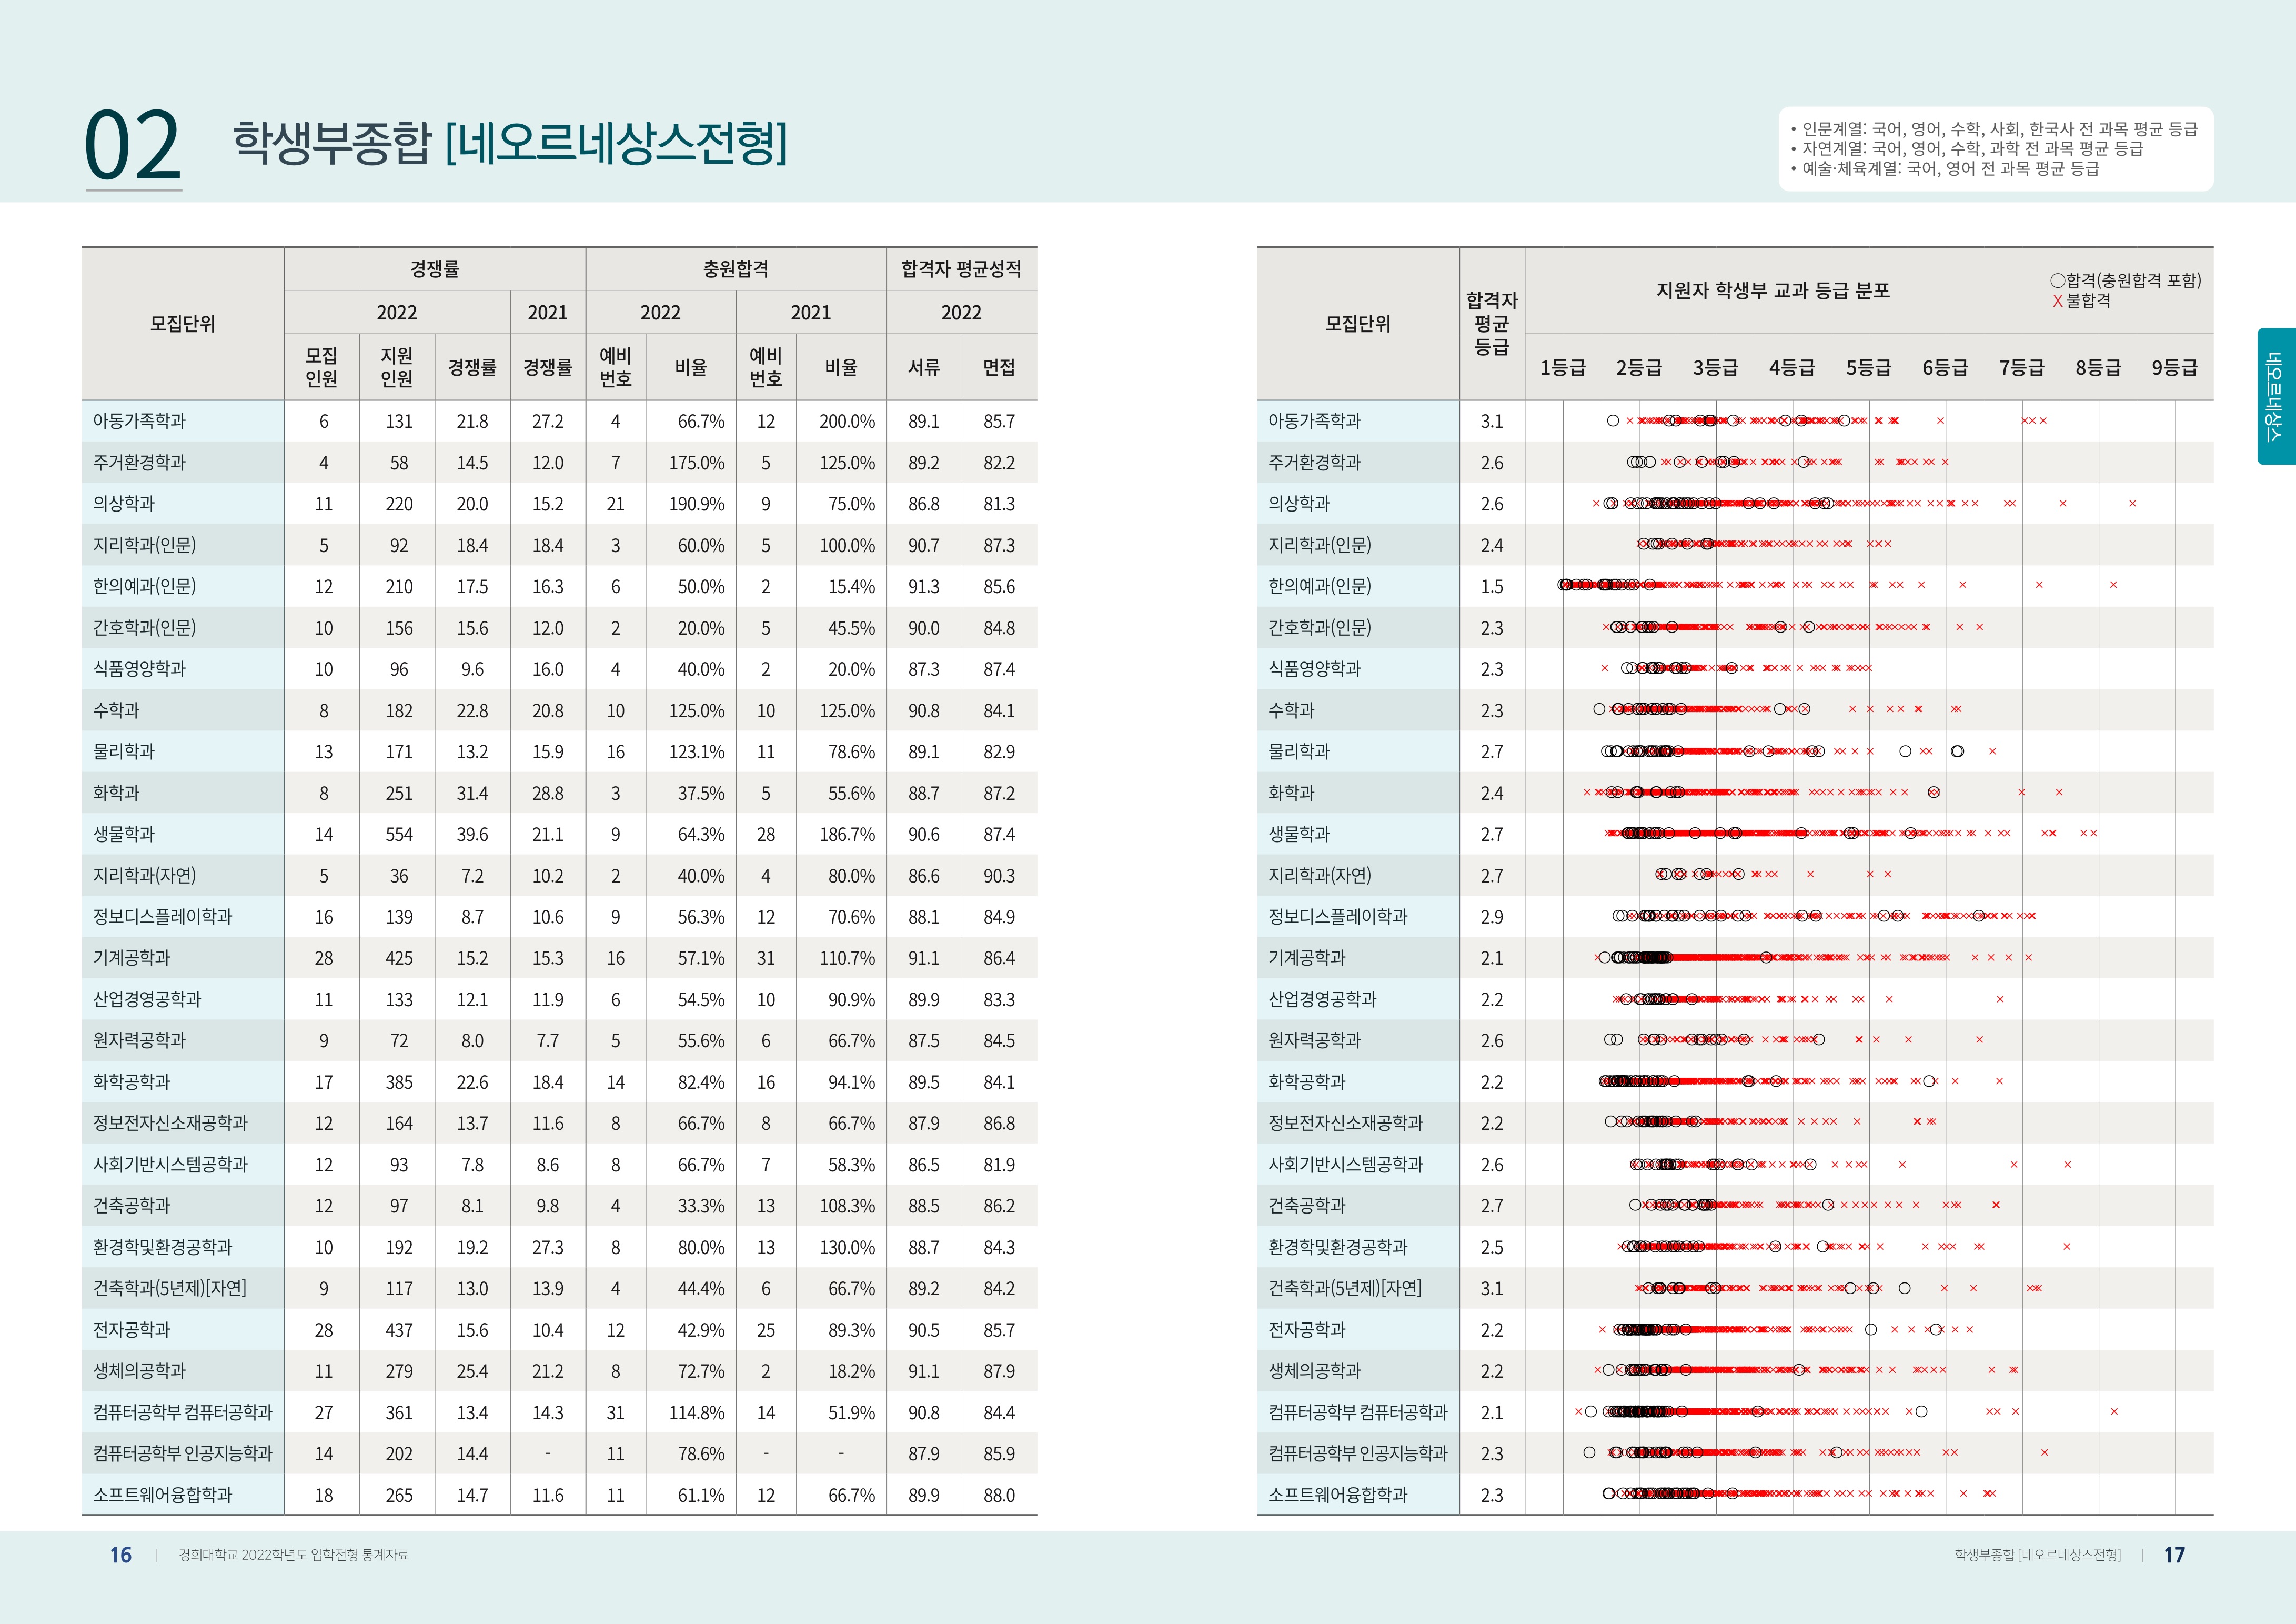Click the 경쟁률 column group header
Image resolution: width=2296 pixels, height=1624 pixels.
pos(434,269)
